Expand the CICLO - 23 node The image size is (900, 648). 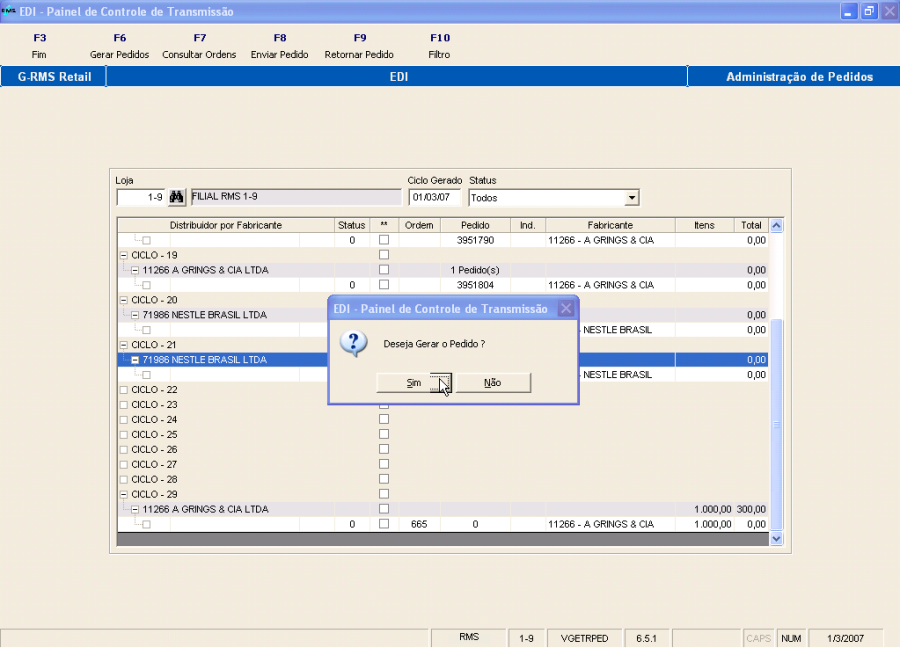pos(123,405)
